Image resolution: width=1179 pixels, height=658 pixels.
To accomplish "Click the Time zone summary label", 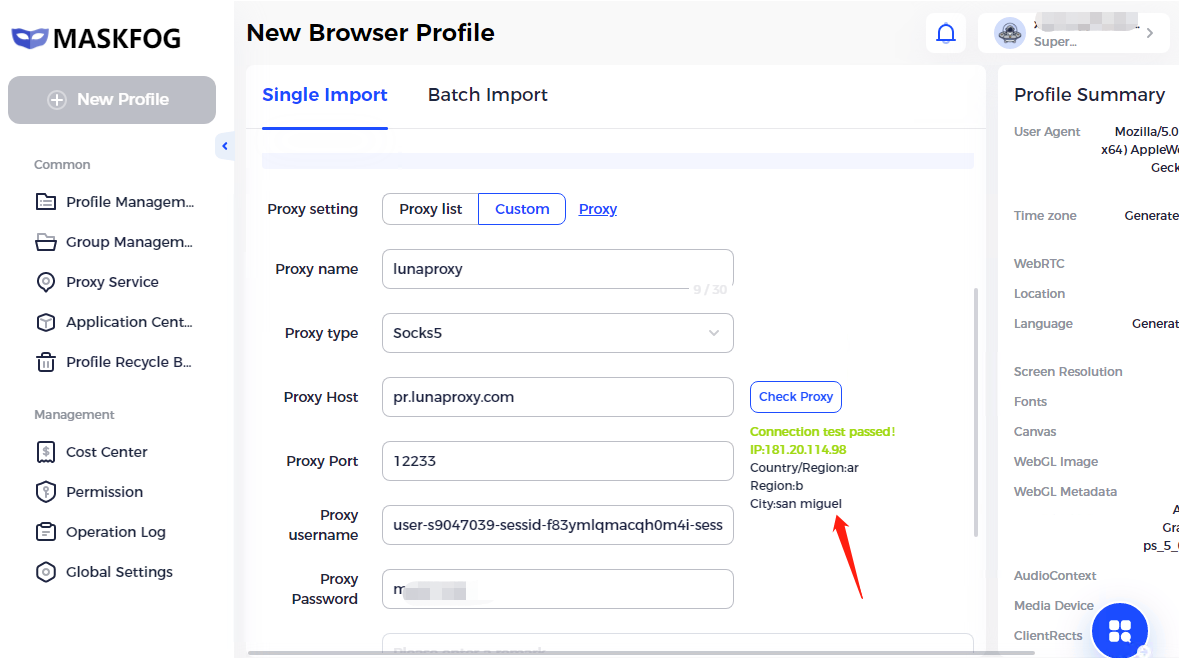I will coord(1045,216).
